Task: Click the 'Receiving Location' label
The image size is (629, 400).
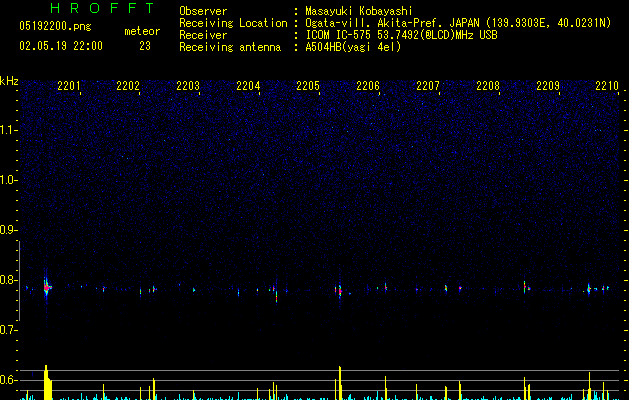Action: (233, 23)
